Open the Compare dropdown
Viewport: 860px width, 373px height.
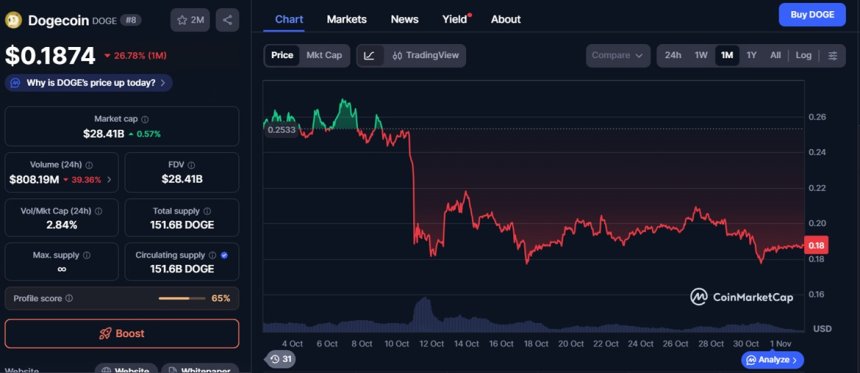coord(618,55)
